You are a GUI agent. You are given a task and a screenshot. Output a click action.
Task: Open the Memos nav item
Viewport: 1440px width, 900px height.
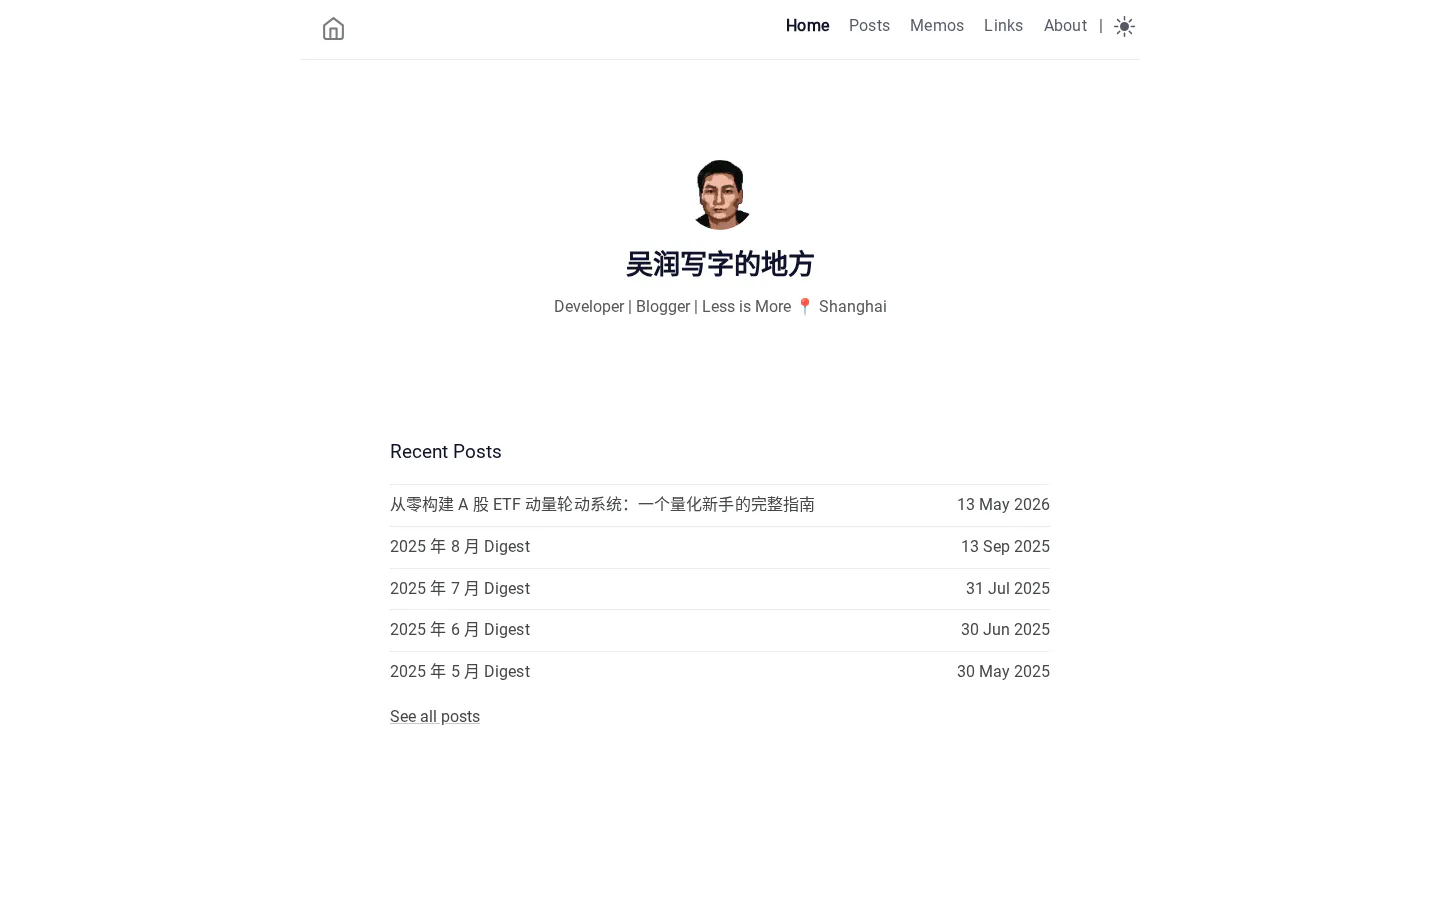[x=937, y=26]
